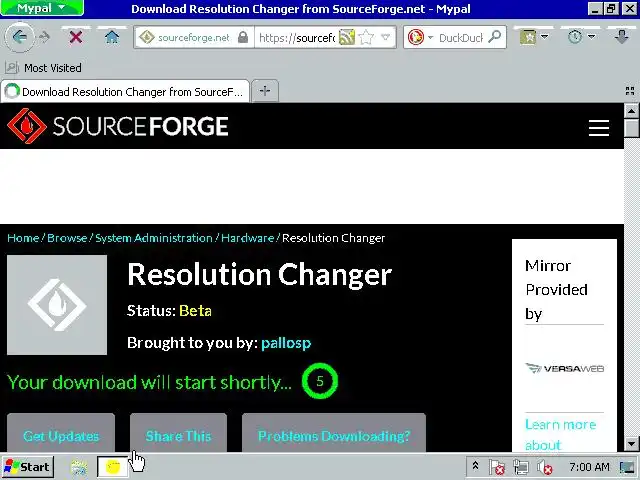Click the Get Updates button
Image resolution: width=640 pixels, height=480 pixels.
coord(61,433)
